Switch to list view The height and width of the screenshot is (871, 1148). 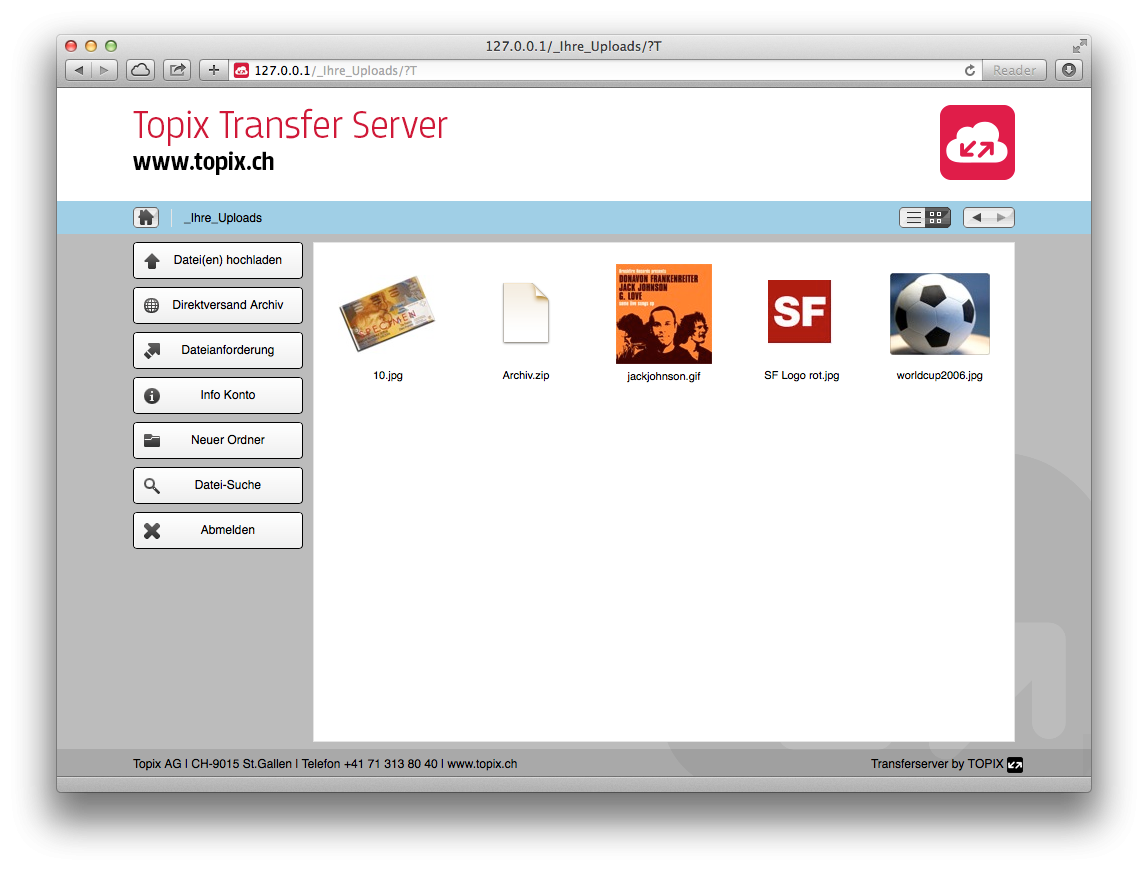(913, 217)
